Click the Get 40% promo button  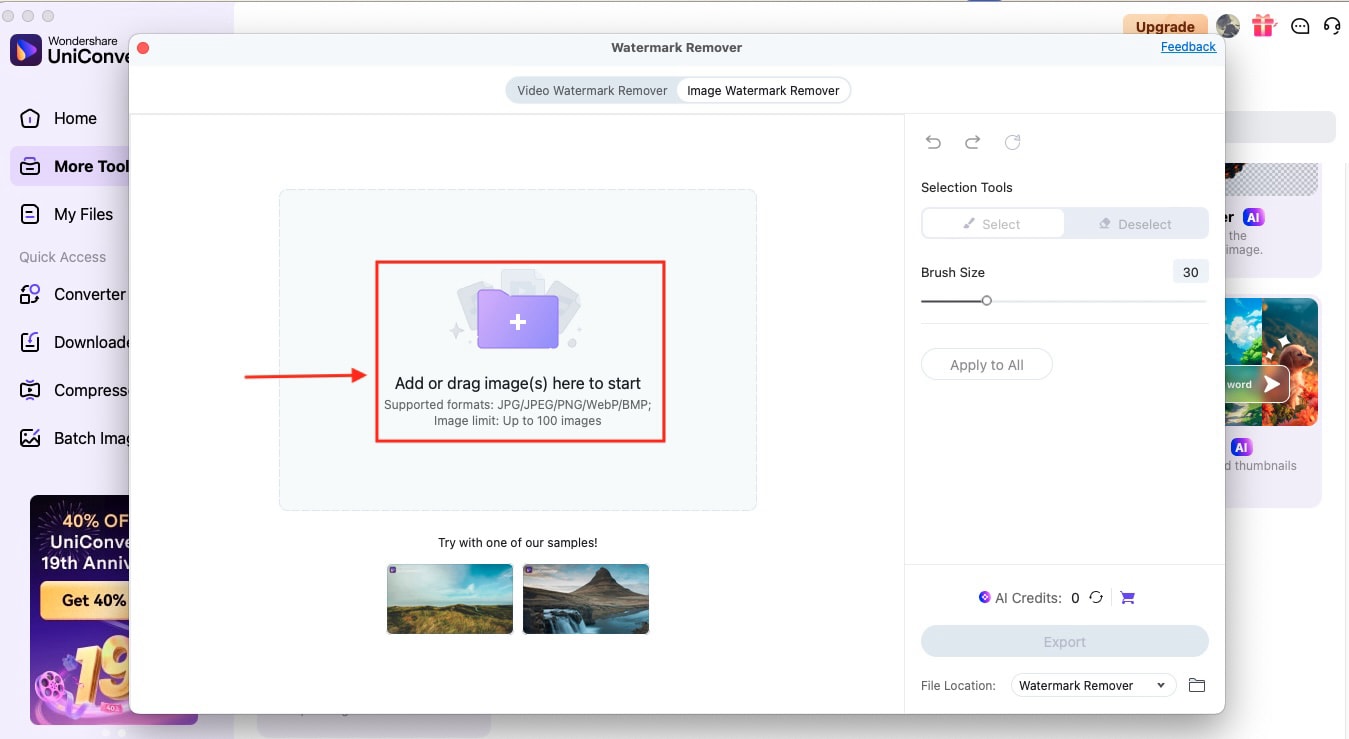85,600
